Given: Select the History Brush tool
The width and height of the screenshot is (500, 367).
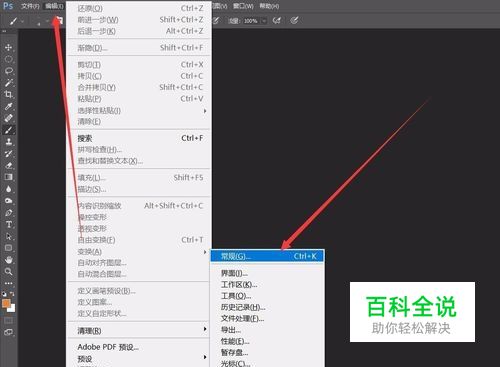Looking at the screenshot, I should click(9, 153).
